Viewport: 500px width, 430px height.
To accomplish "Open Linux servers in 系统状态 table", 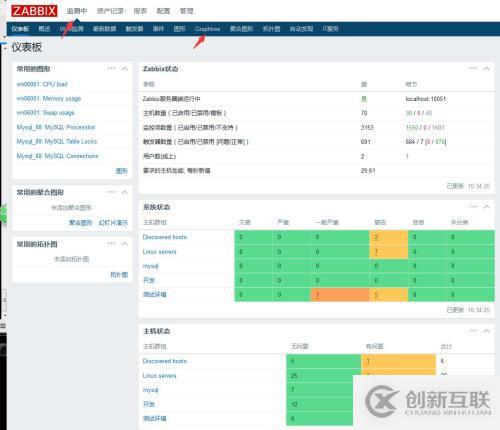I will [x=159, y=252].
